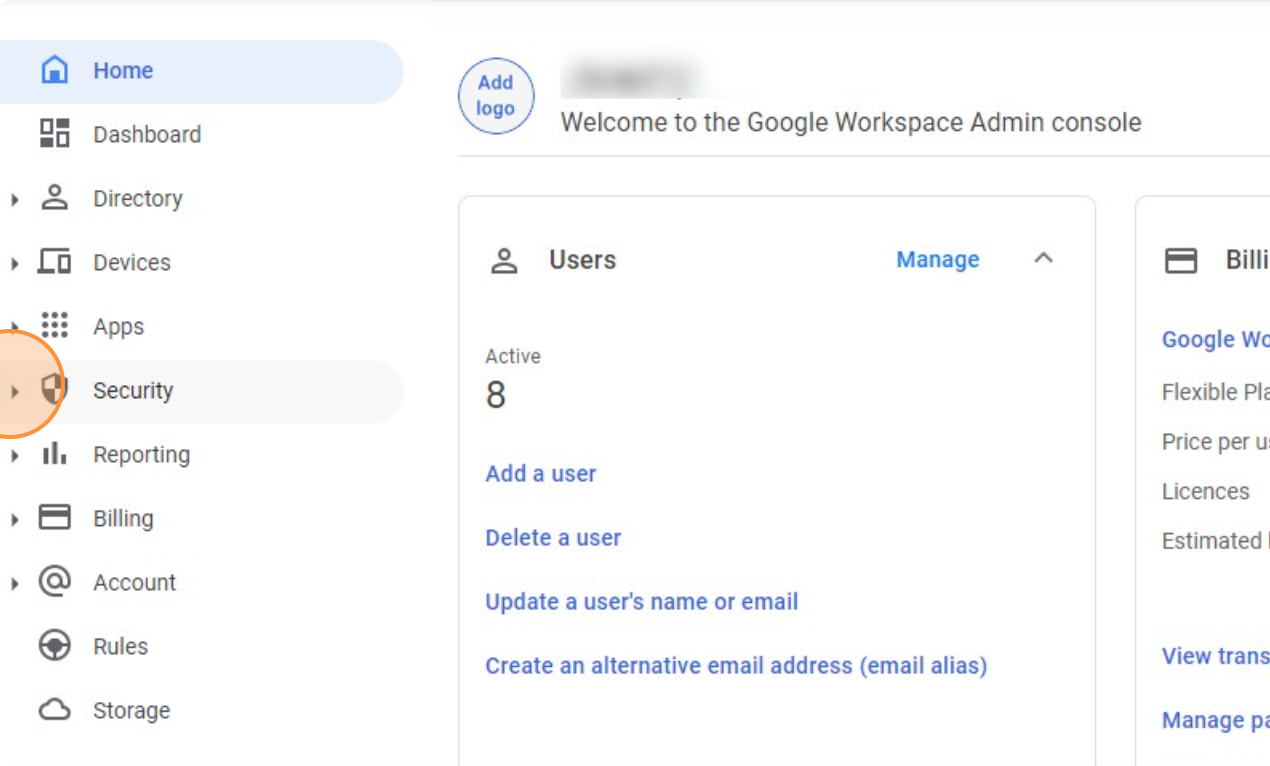Expand the Devices menu arrow
This screenshot has width=1270, height=766.
14,263
